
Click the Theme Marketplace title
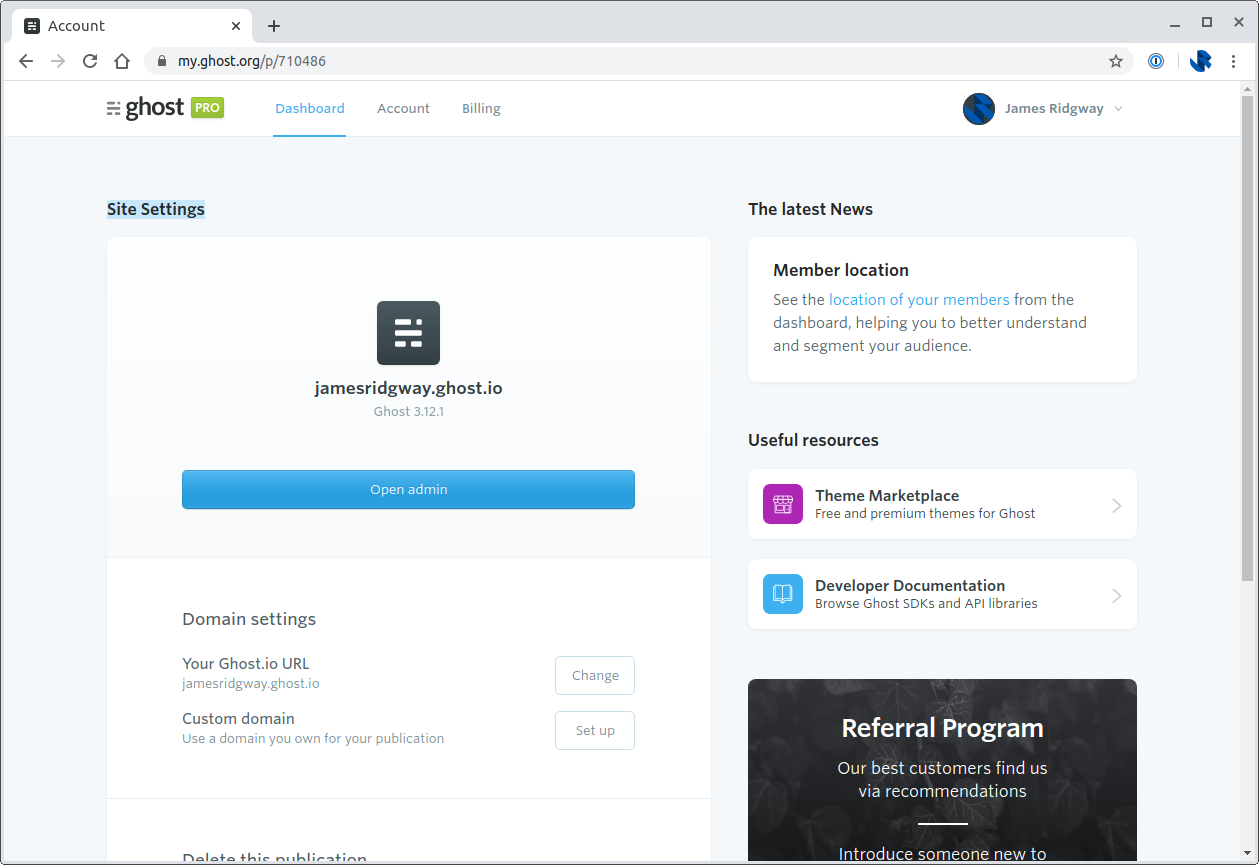coord(887,495)
